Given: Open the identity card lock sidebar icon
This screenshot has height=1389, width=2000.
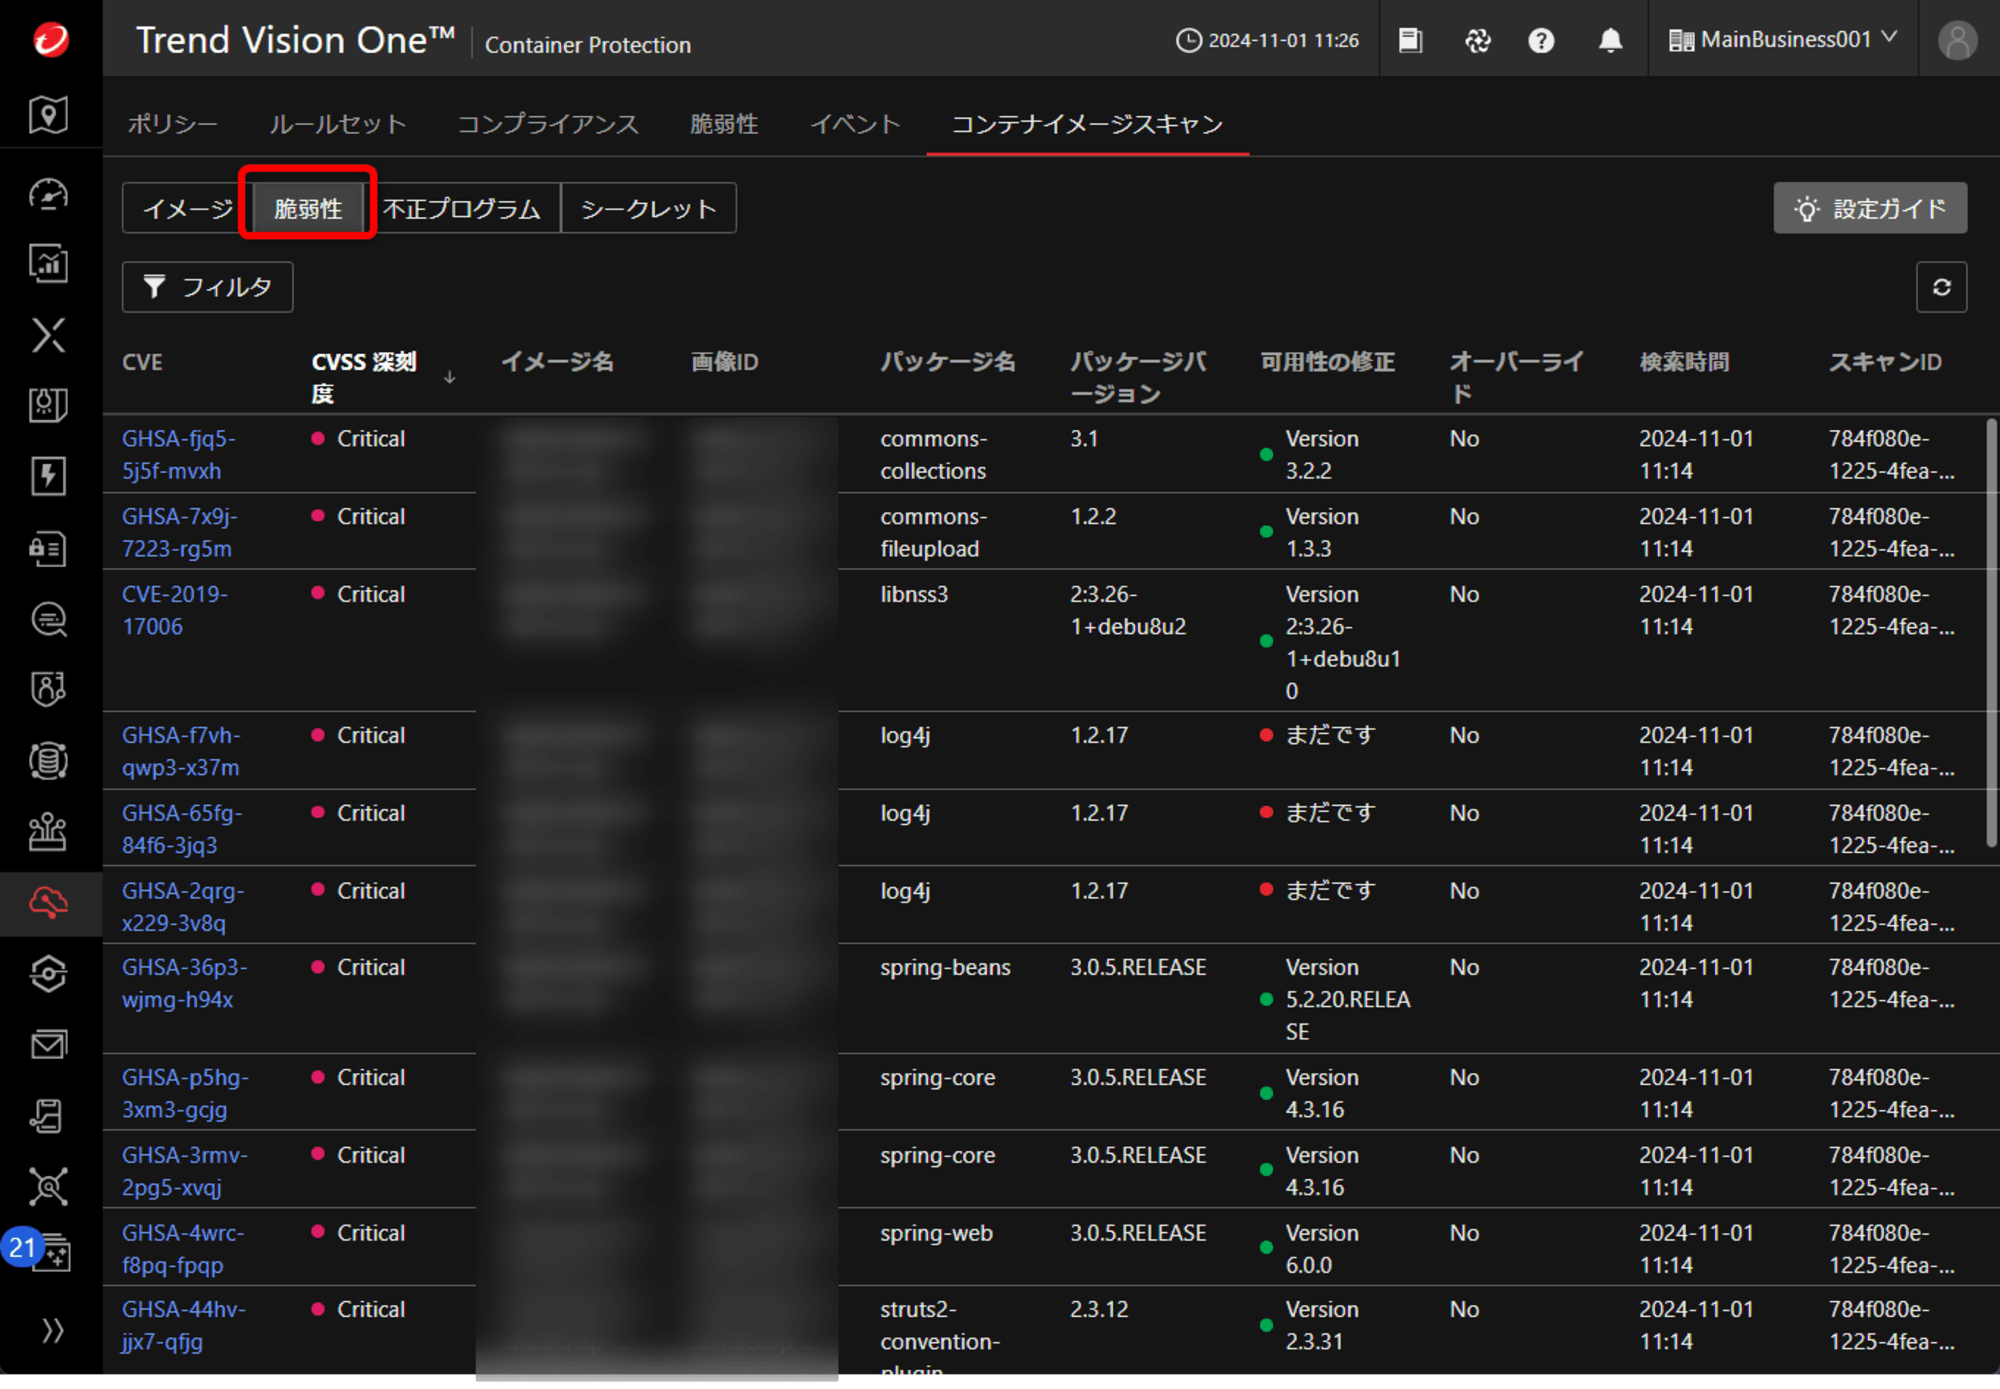Looking at the screenshot, I should coord(49,548).
